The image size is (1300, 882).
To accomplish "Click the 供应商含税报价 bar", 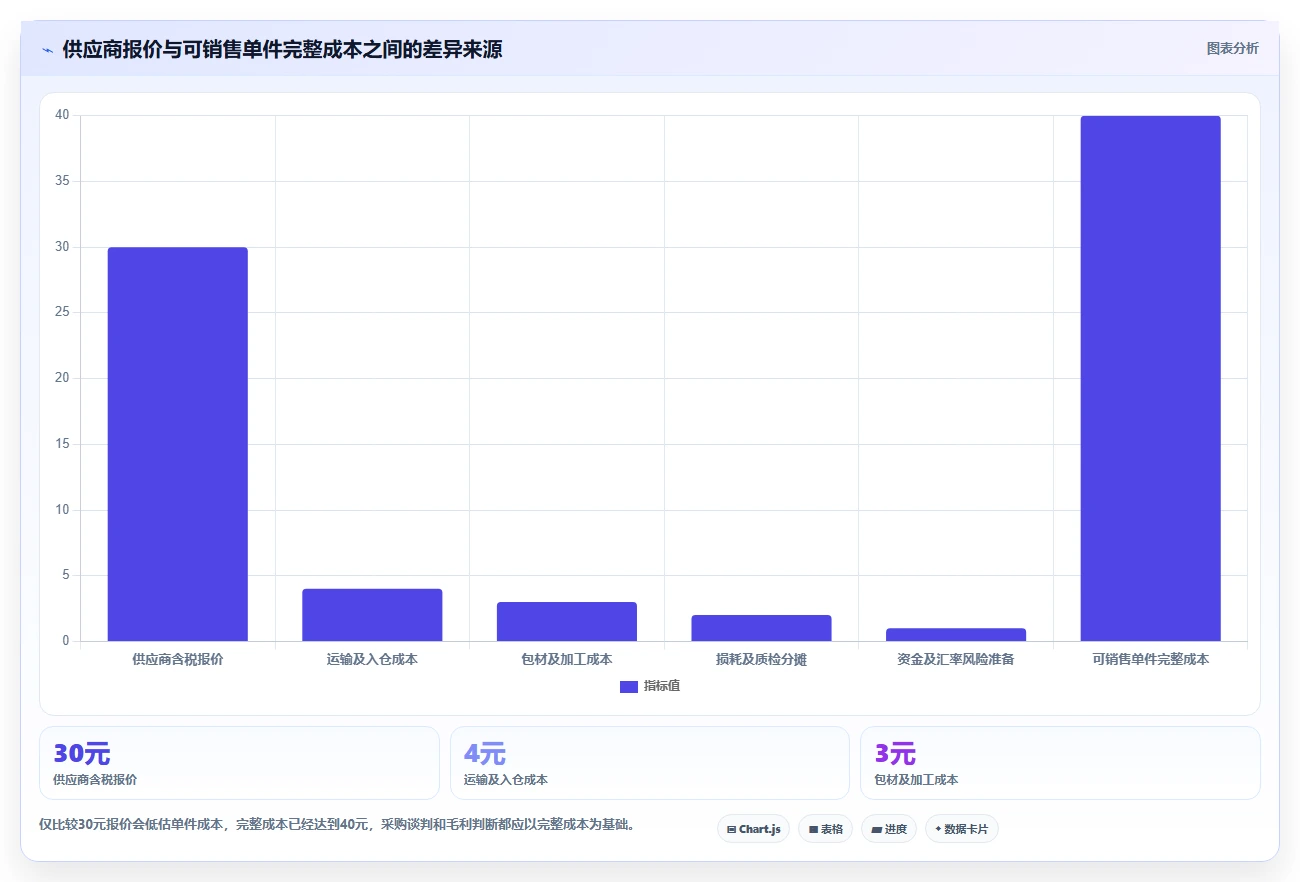I will [x=178, y=444].
